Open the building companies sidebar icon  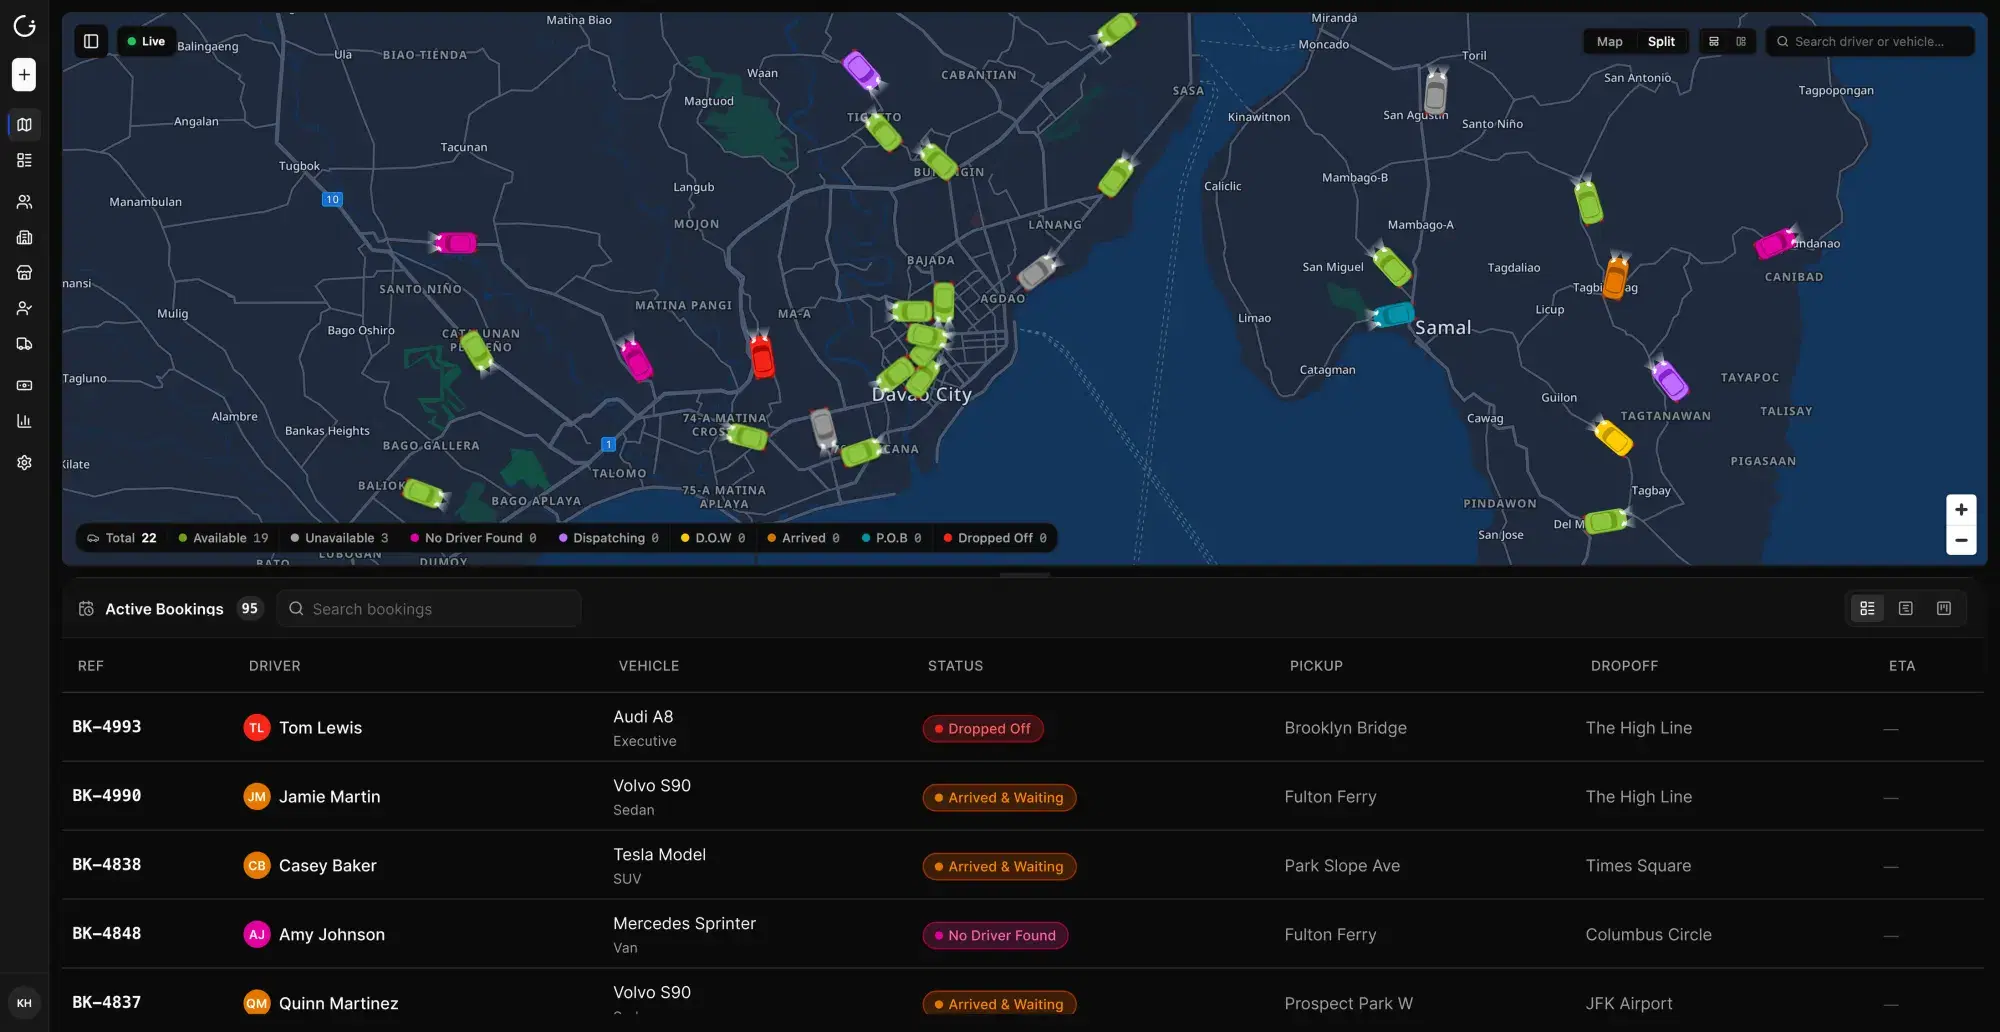24,237
